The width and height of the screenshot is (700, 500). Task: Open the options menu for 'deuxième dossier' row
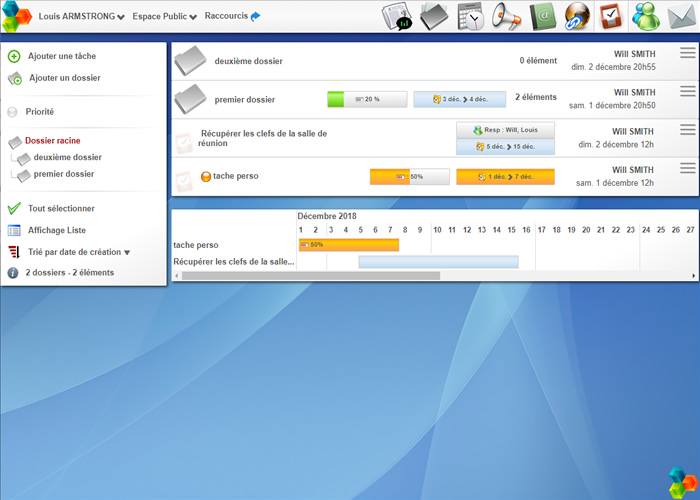pos(687,53)
